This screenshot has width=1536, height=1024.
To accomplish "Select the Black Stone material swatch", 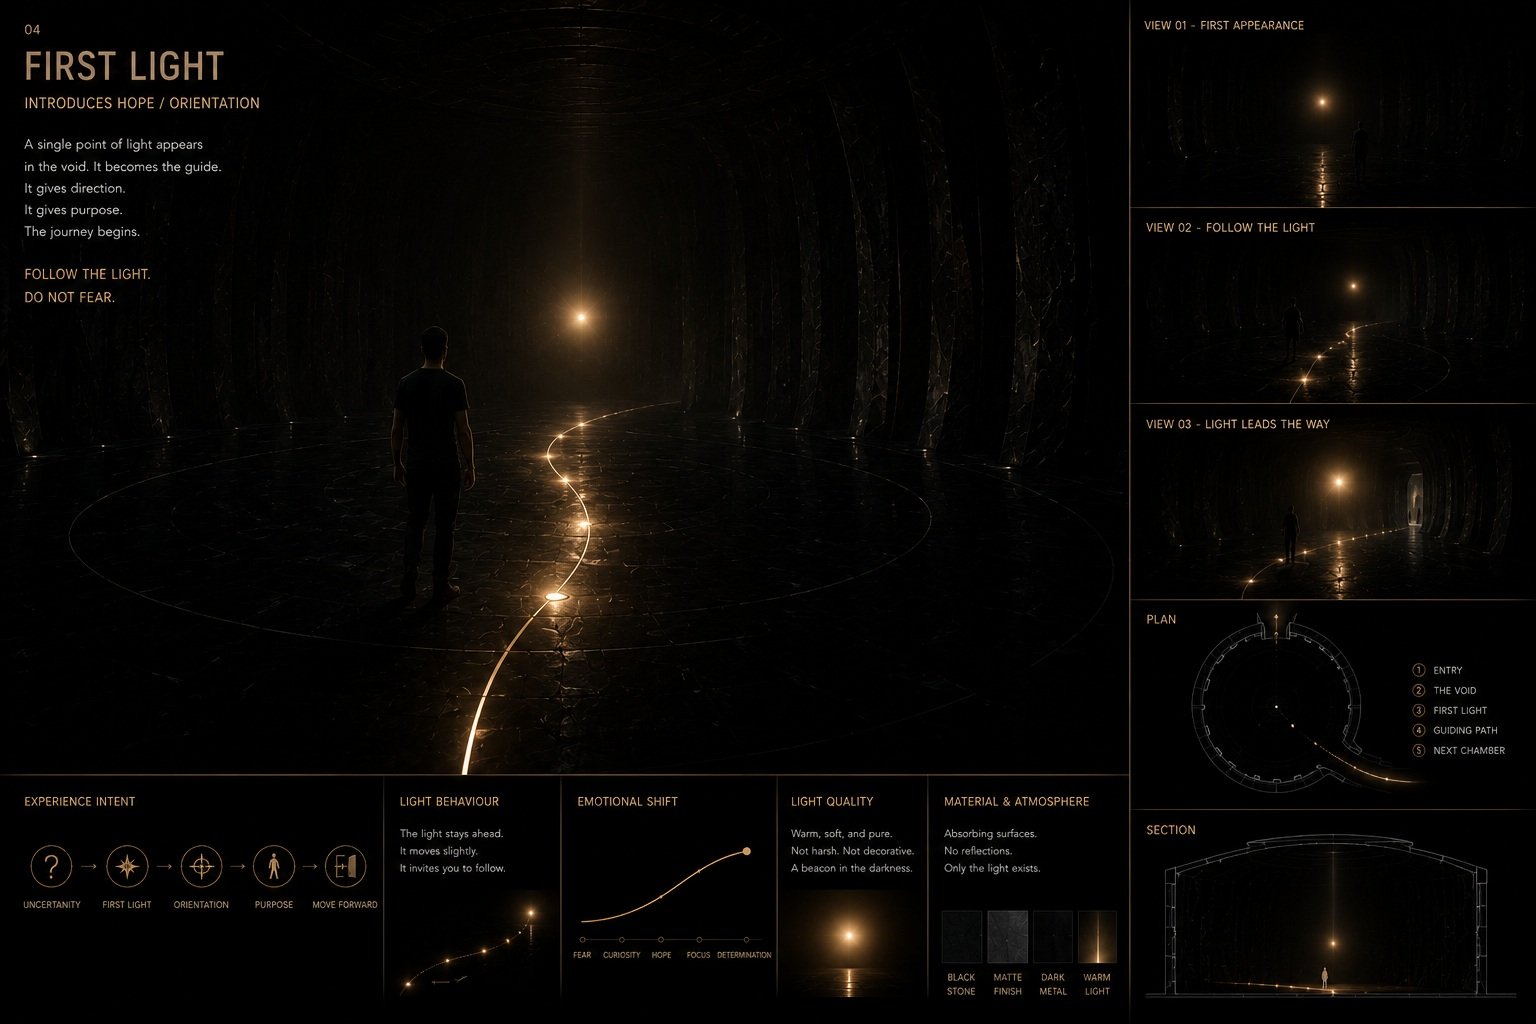I will pos(961,937).
